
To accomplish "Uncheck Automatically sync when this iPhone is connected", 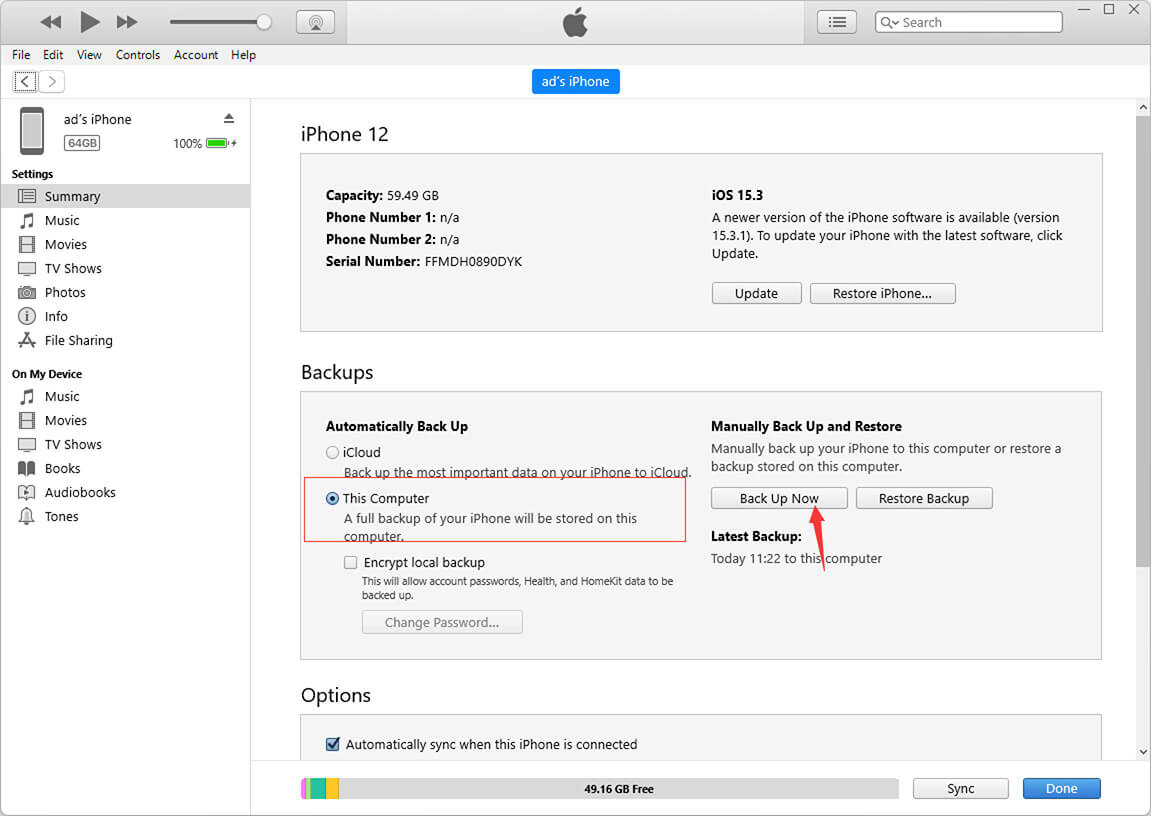I will 333,744.
